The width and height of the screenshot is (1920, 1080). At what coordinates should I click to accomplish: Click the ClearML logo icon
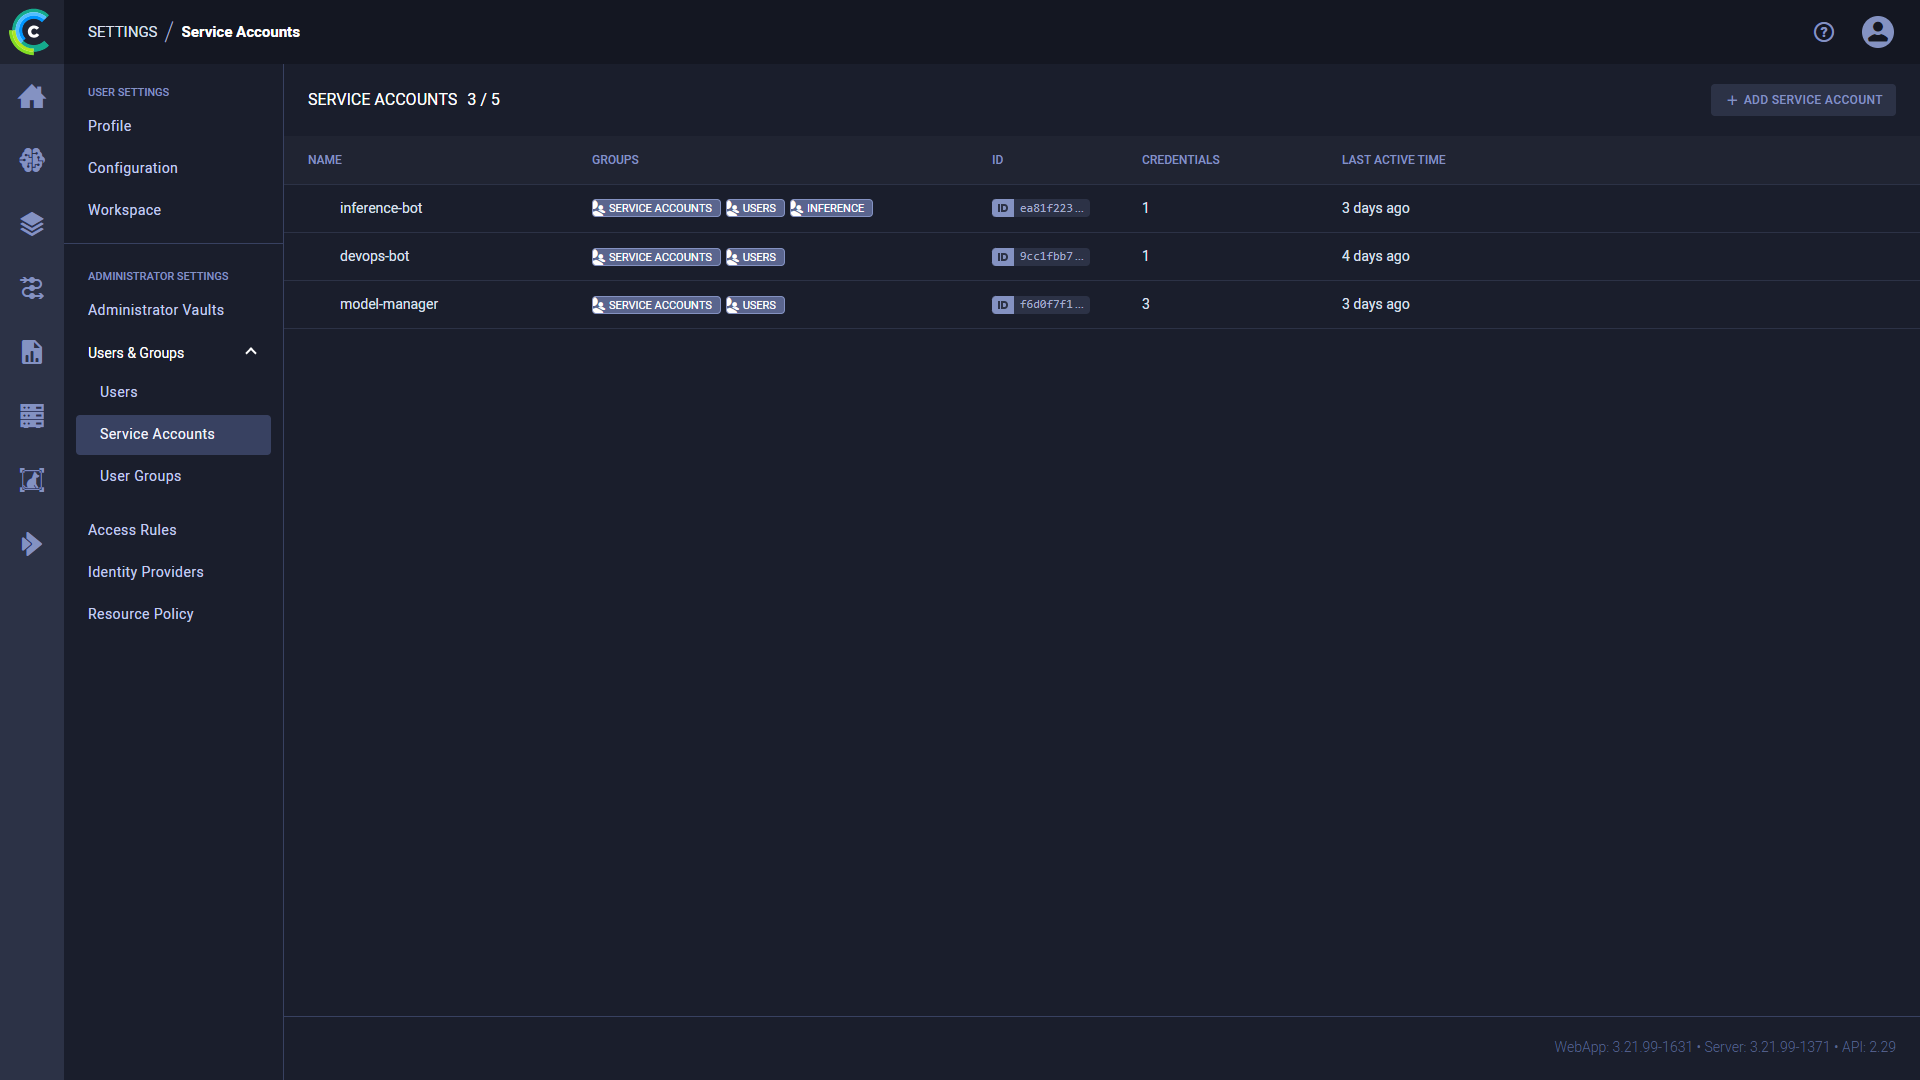(30, 32)
